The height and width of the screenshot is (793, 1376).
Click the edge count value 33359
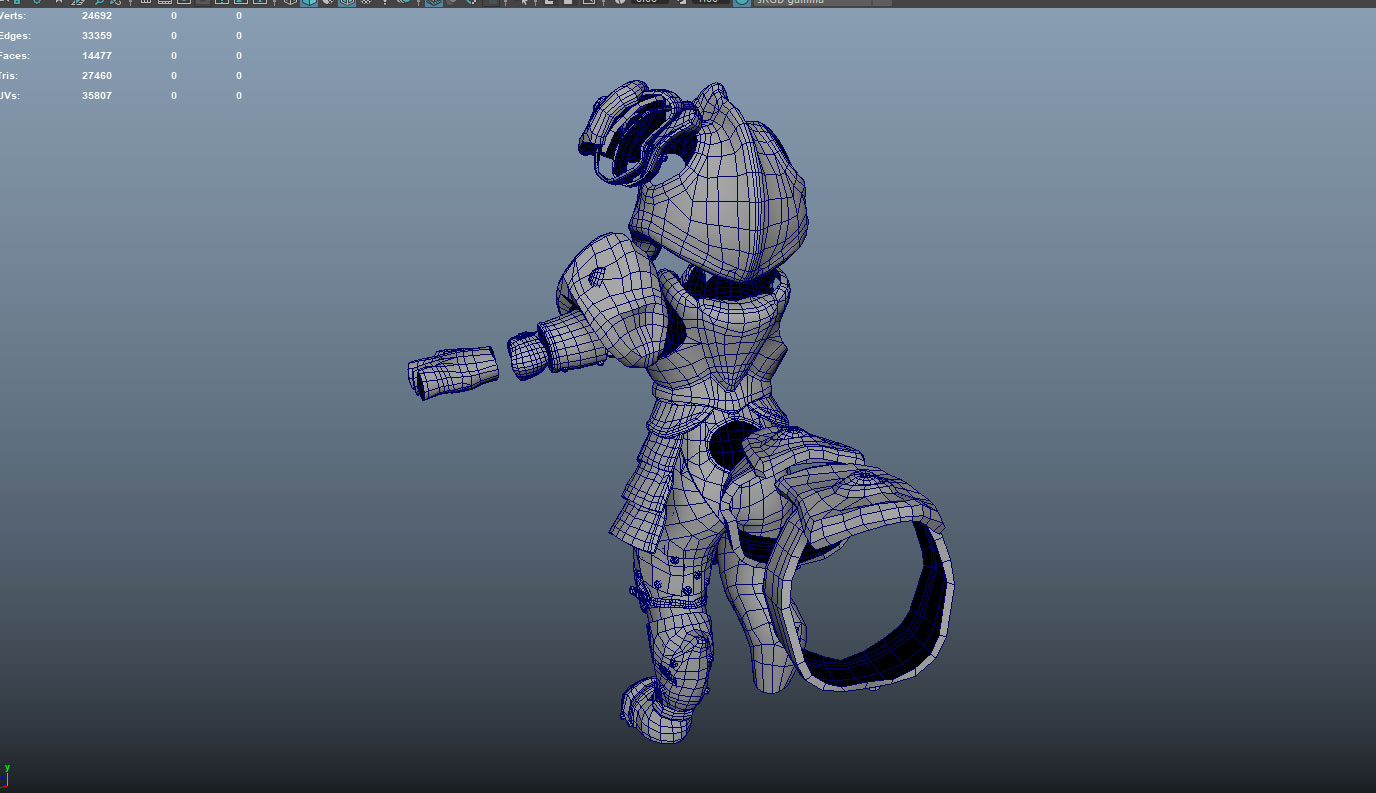point(97,36)
